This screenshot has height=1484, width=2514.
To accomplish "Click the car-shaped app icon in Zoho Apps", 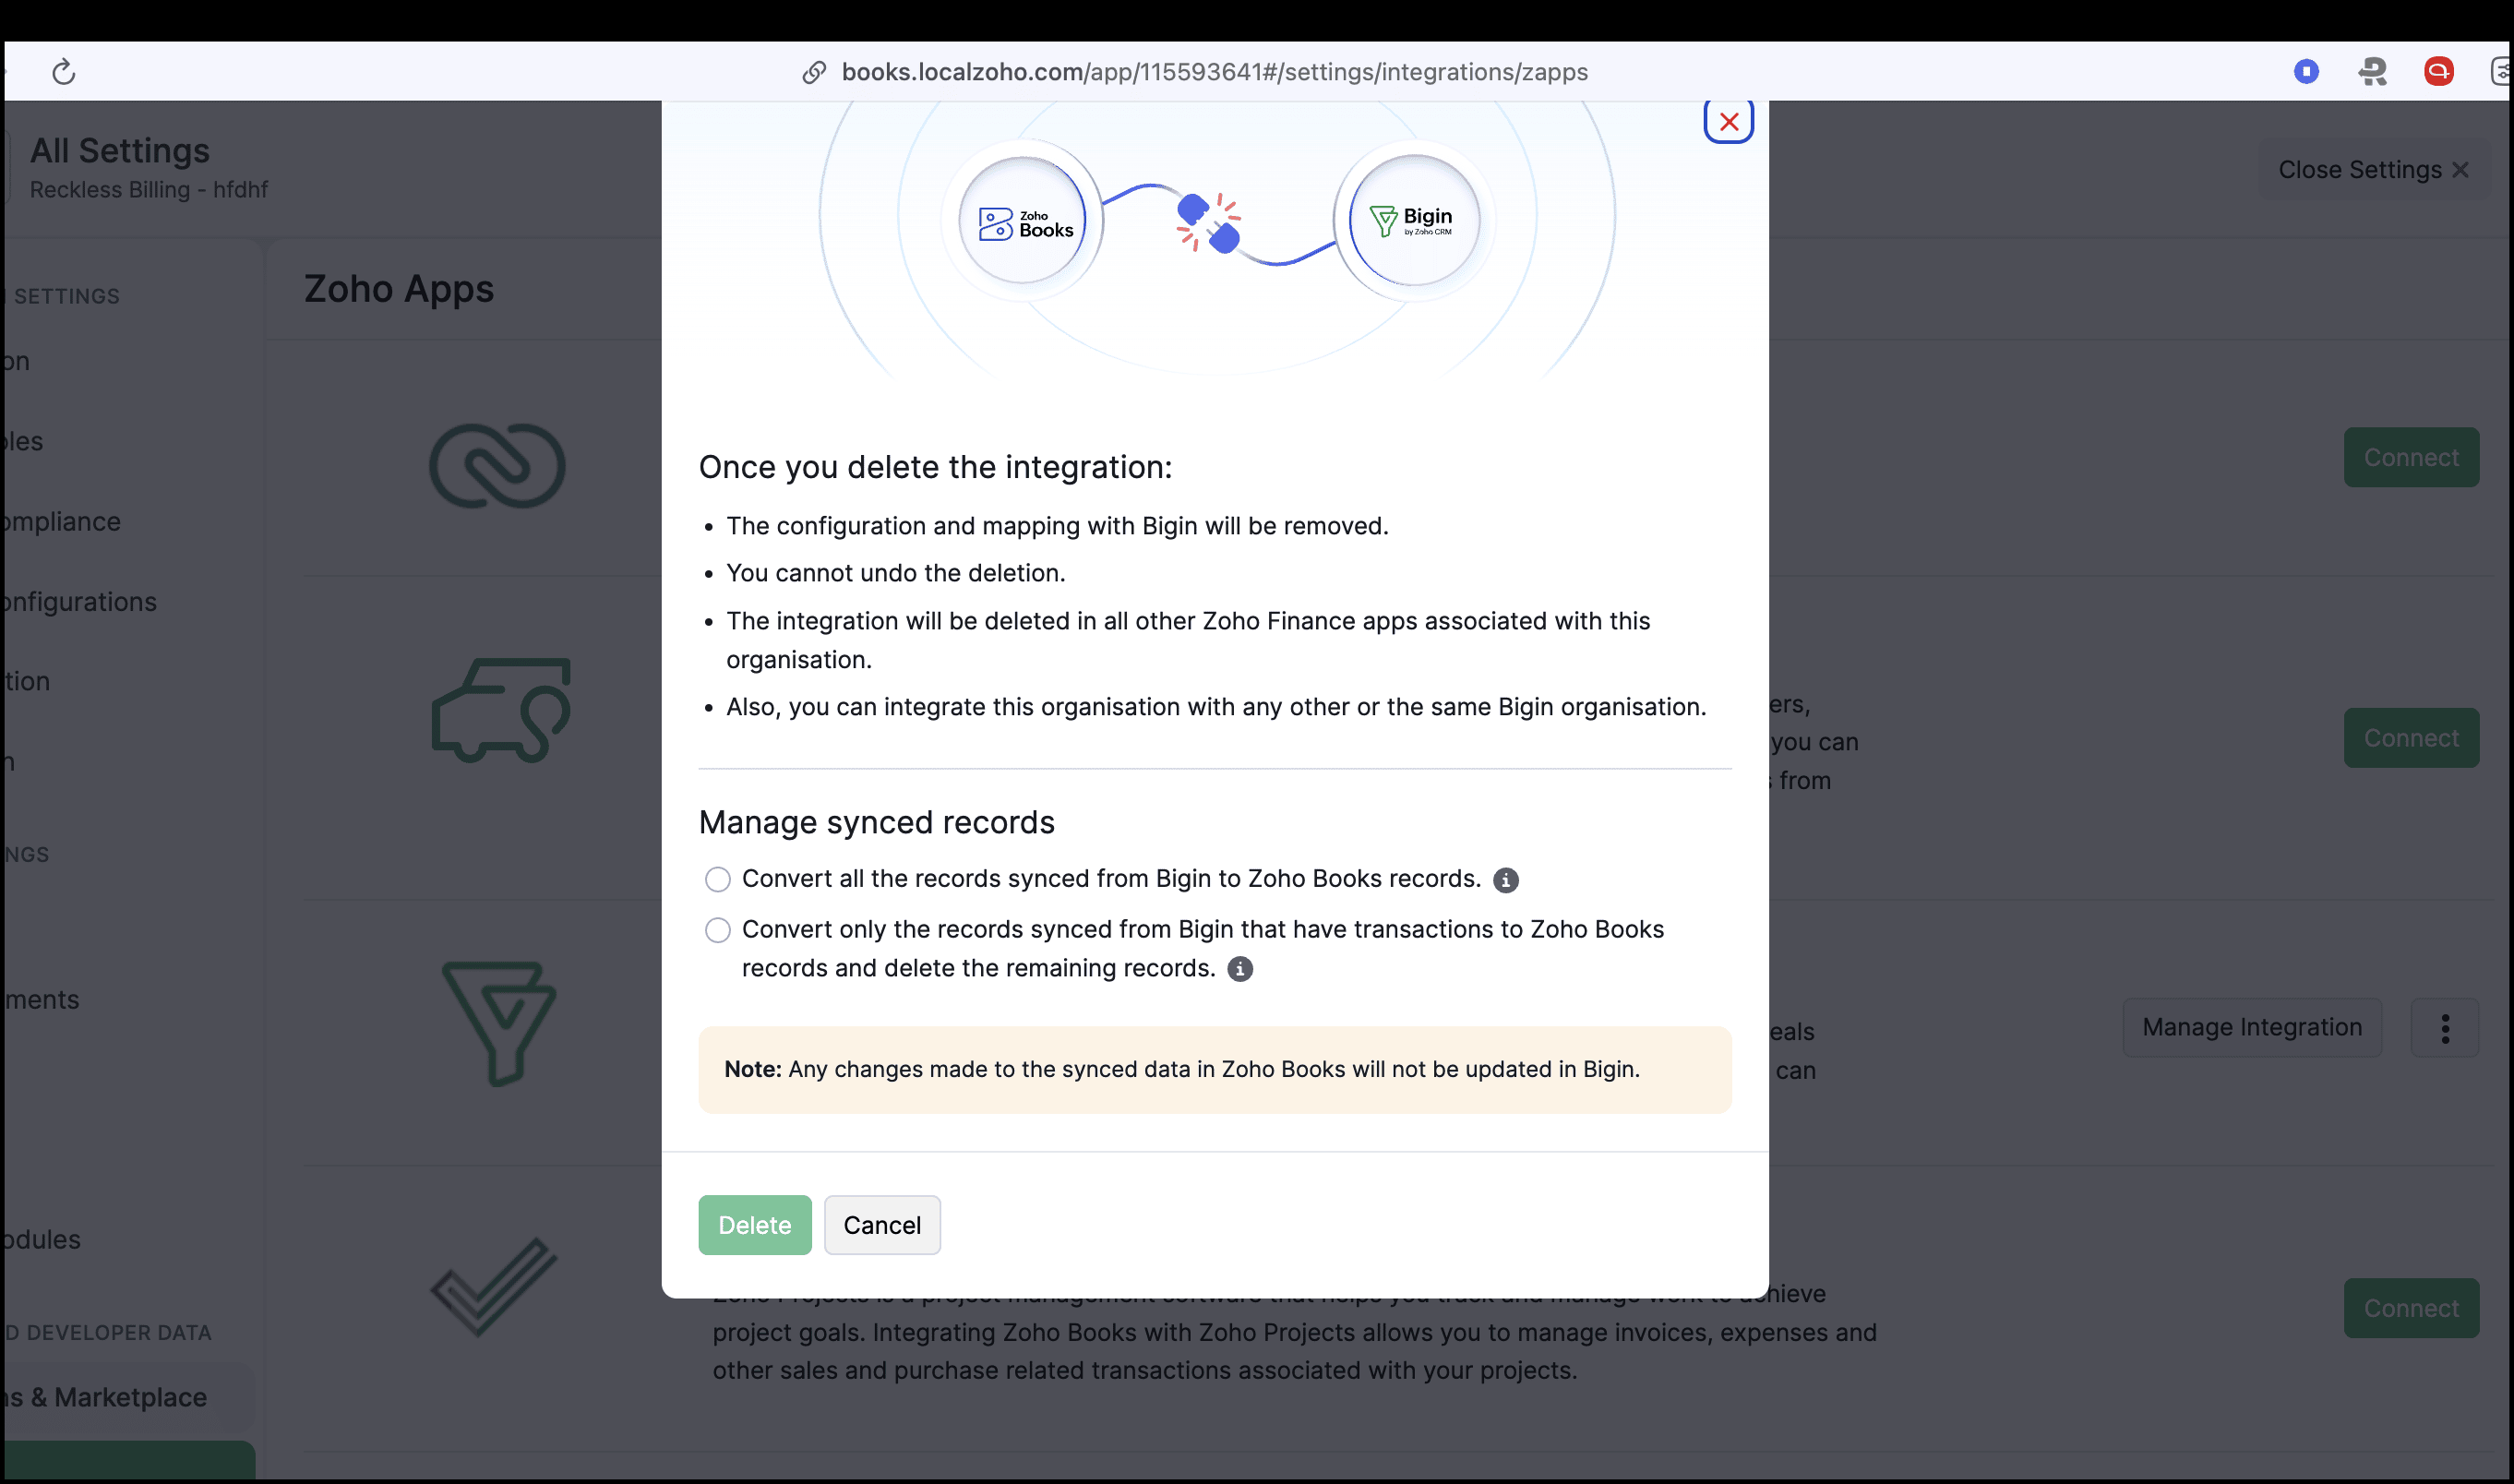I will click(x=501, y=710).
